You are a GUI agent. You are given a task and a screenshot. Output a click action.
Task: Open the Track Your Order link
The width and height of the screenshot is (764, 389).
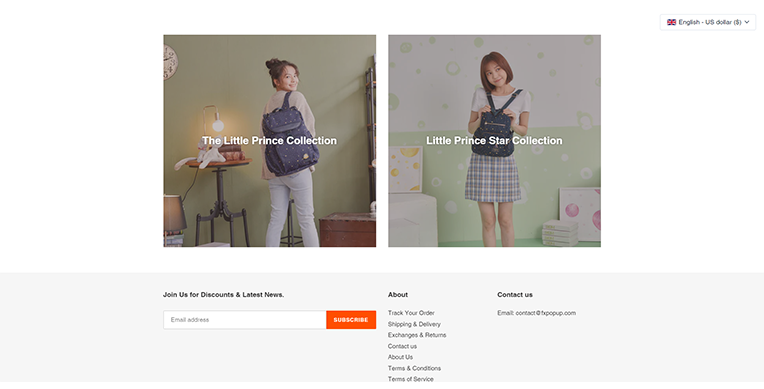tap(411, 313)
